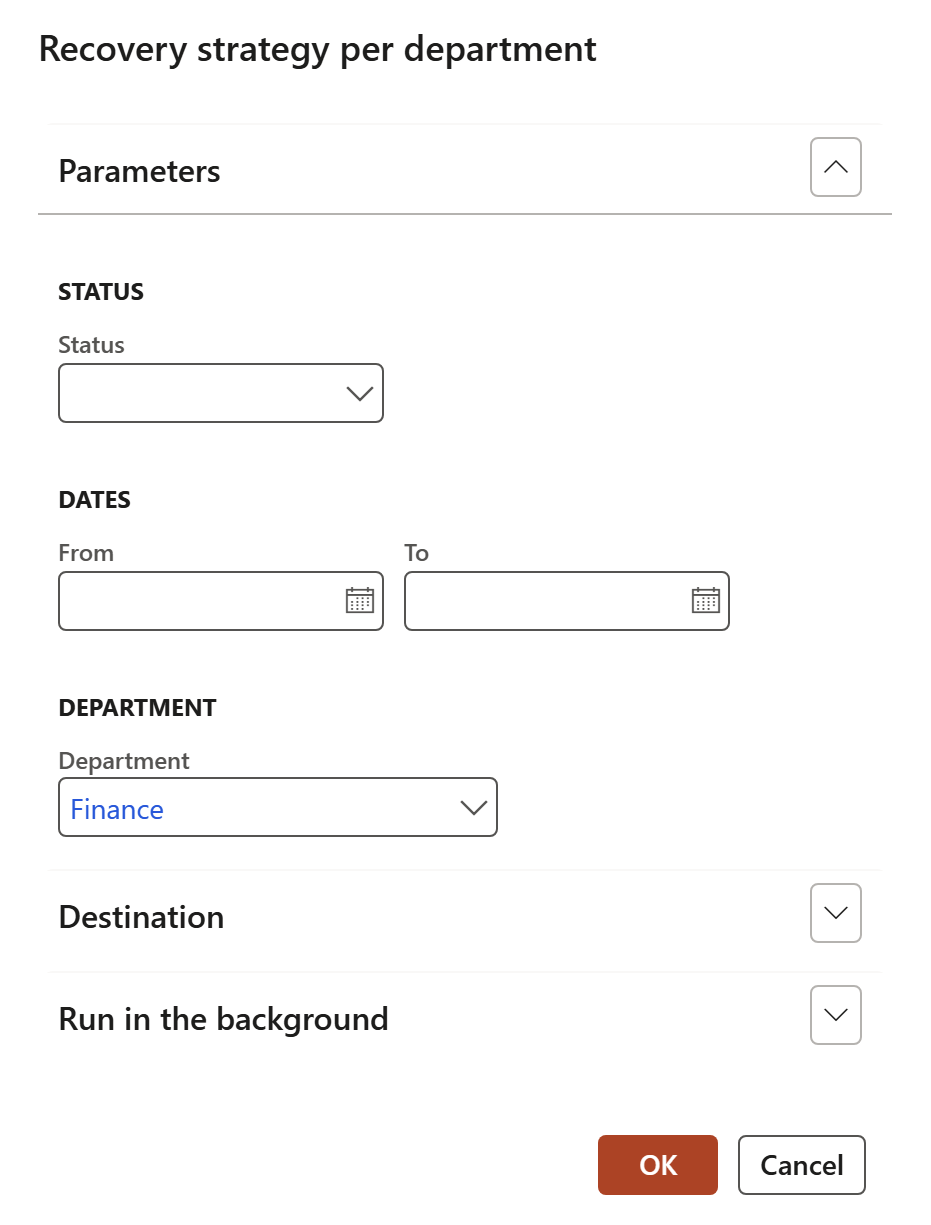Click the Run in the background heading
Screen dimensions: 931x1225
click(224, 1019)
